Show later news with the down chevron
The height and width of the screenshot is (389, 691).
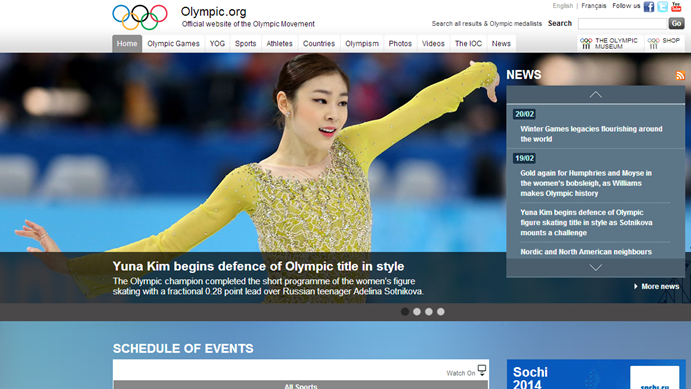click(595, 267)
